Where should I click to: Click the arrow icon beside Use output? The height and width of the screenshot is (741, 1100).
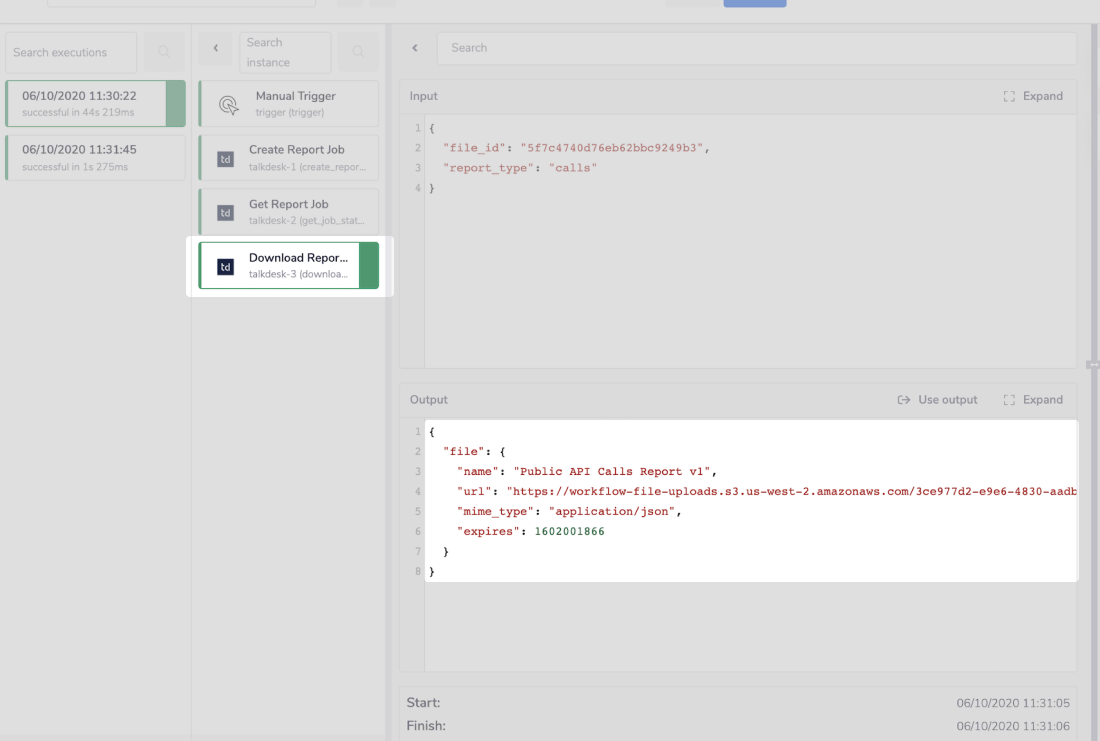903,399
